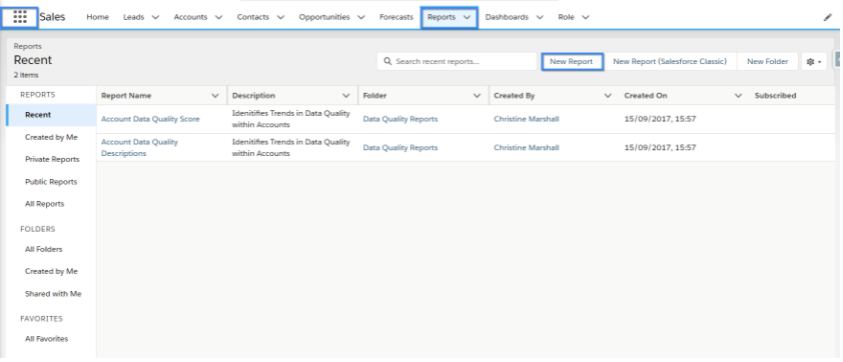
Task: Open Data Quality Reports folder, first row
Action: [x=400, y=119]
